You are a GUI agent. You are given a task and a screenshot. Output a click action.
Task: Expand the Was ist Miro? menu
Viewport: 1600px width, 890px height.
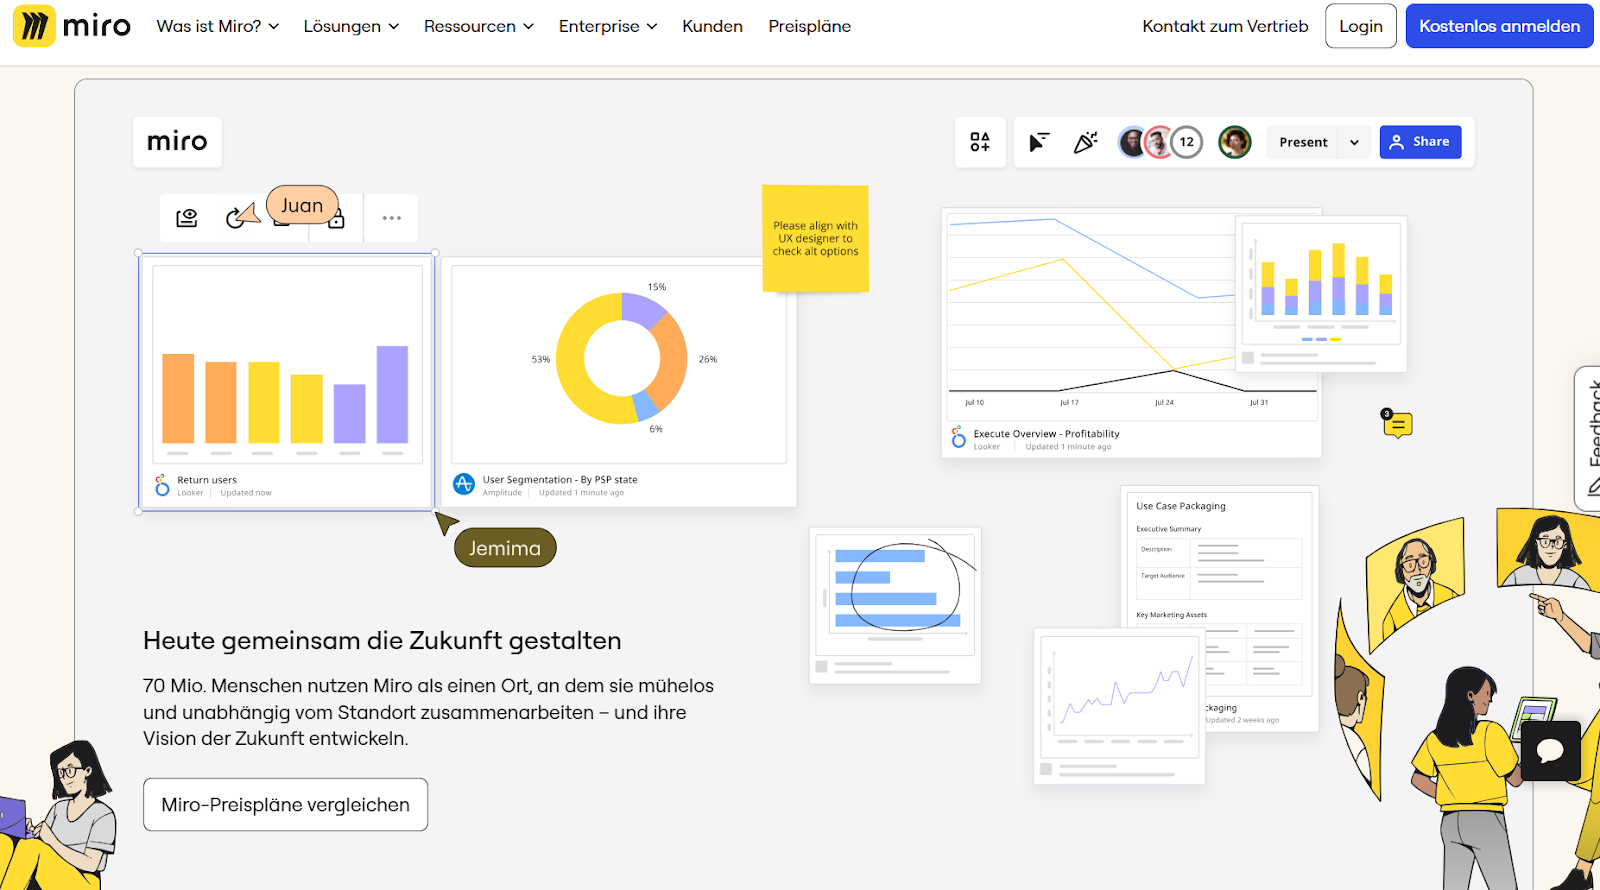[x=218, y=26]
